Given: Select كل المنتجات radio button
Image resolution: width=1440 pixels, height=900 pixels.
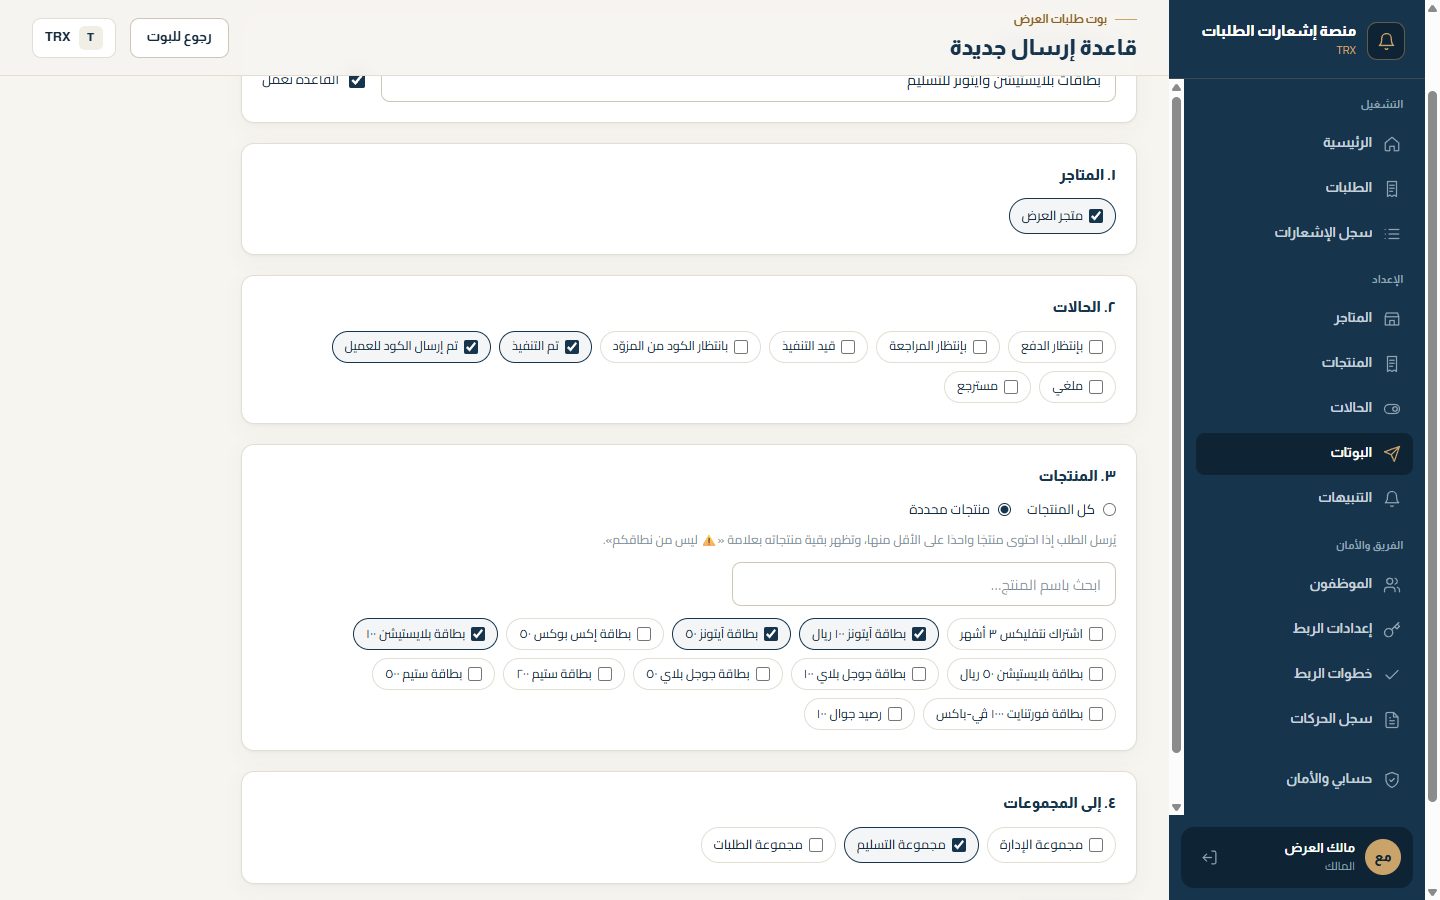Looking at the screenshot, I should click(1109, 510).
